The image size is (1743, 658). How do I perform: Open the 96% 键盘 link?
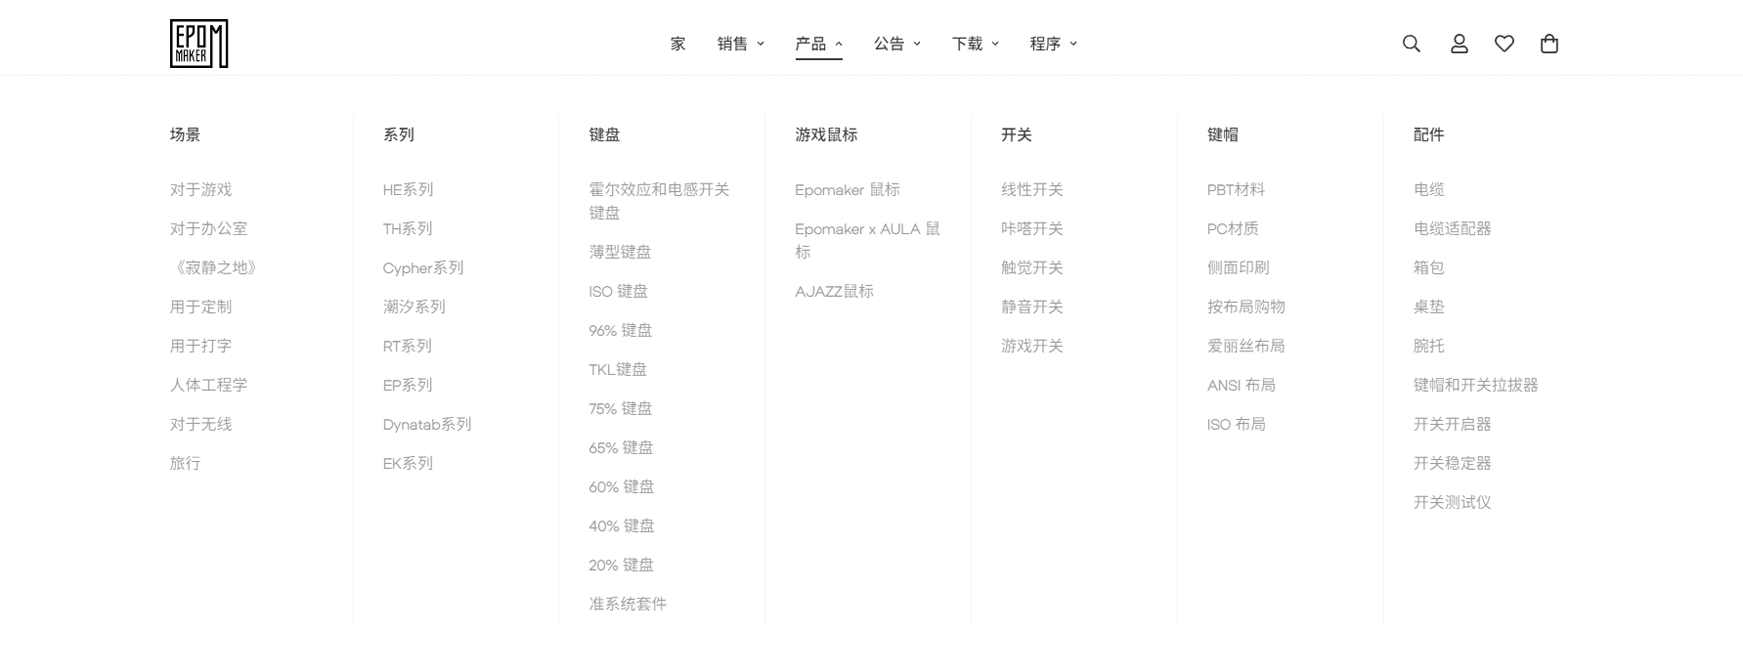pos(620,330)
